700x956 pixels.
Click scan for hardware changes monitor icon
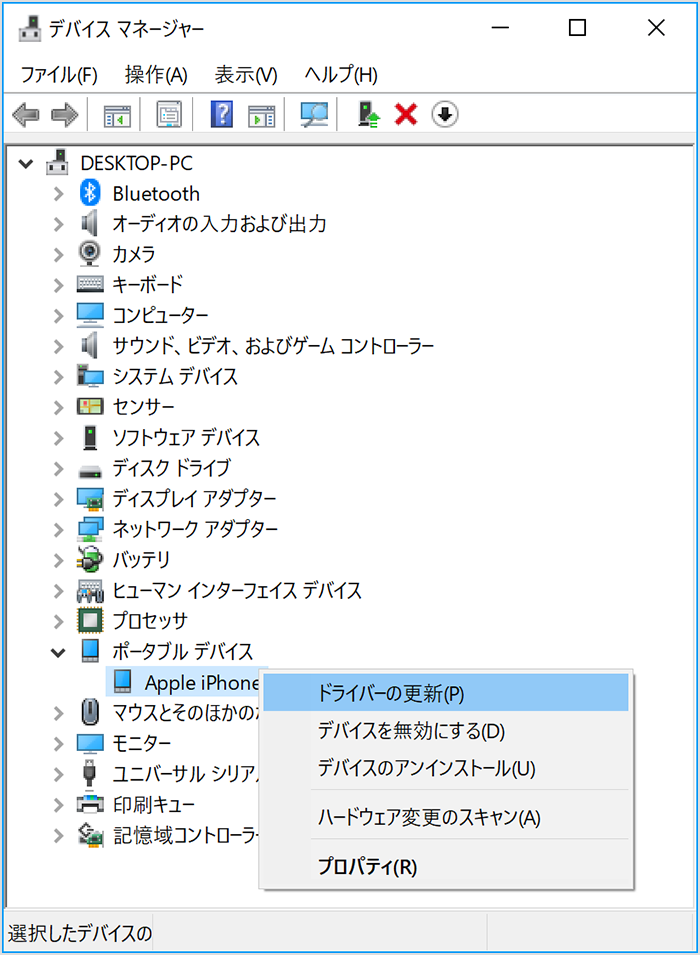click(x=315, y=115)
